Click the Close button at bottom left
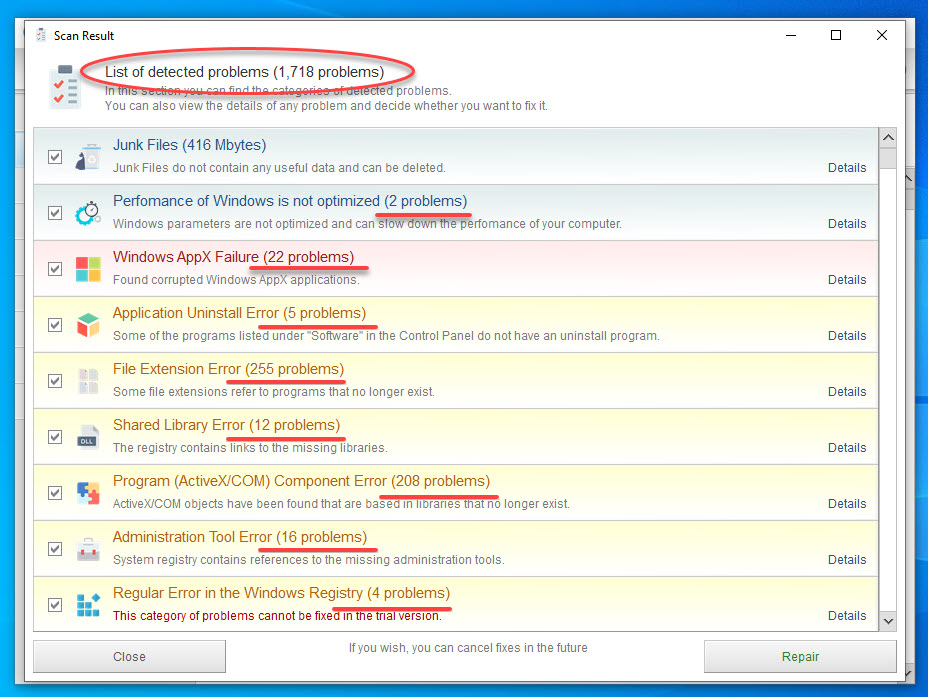The height and width of the screenshot is (697, 928). pos(129,657)
